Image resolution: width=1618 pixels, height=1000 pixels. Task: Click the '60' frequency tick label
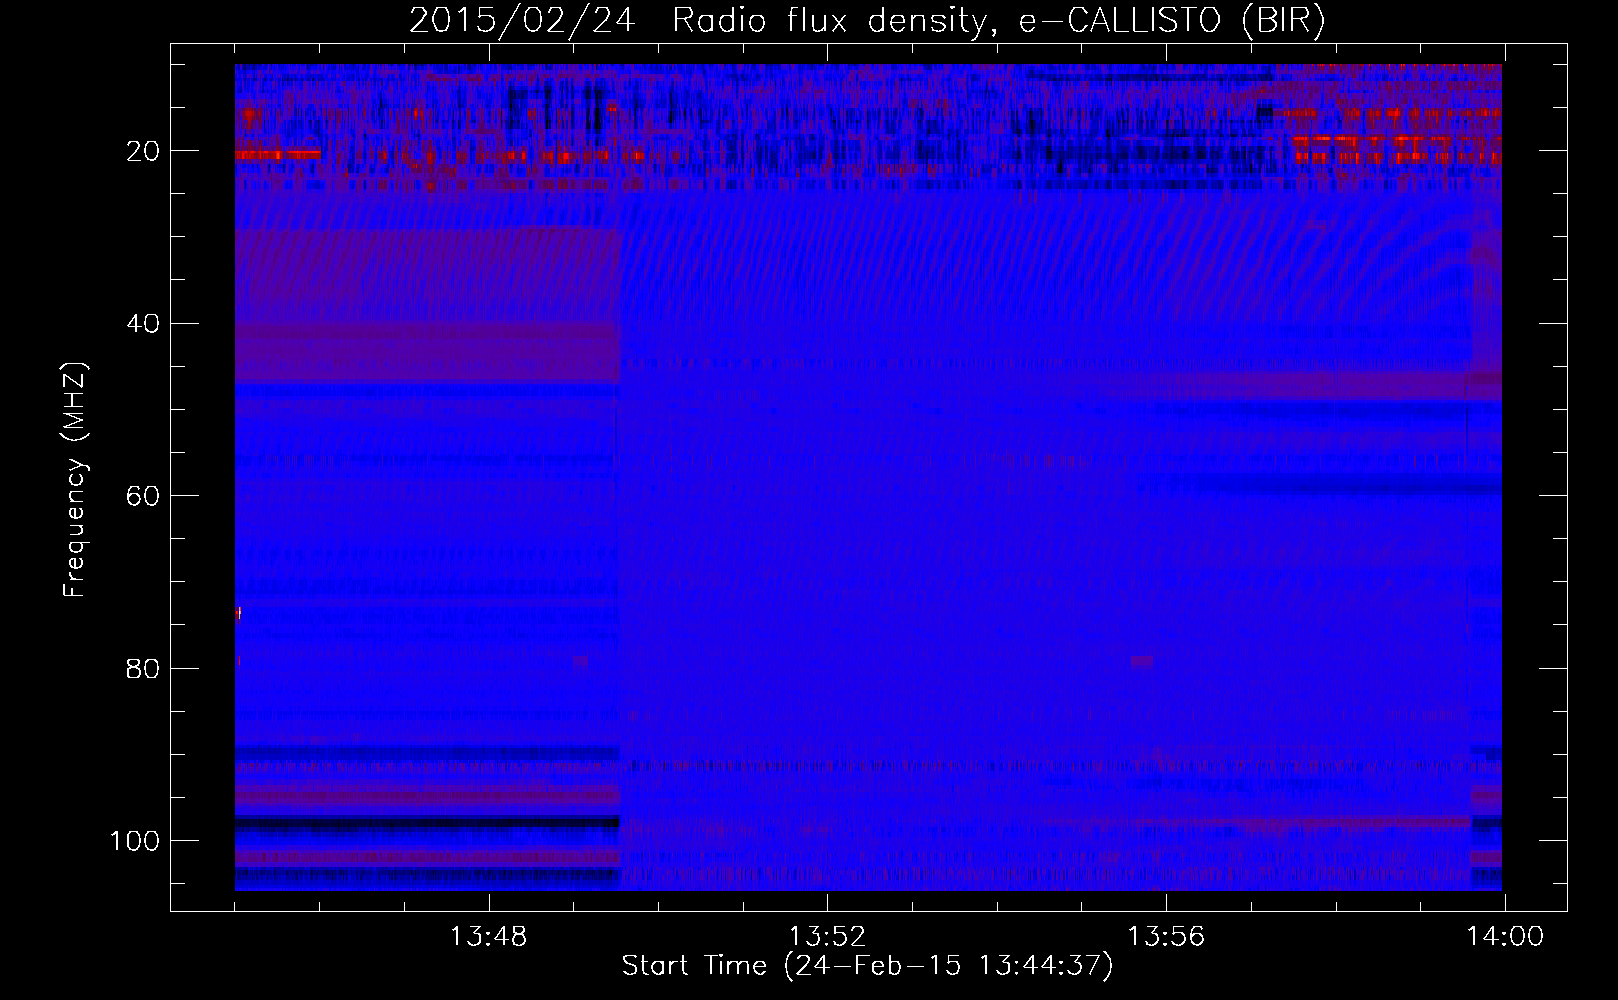pyautogui.click(x=144, y=496)
